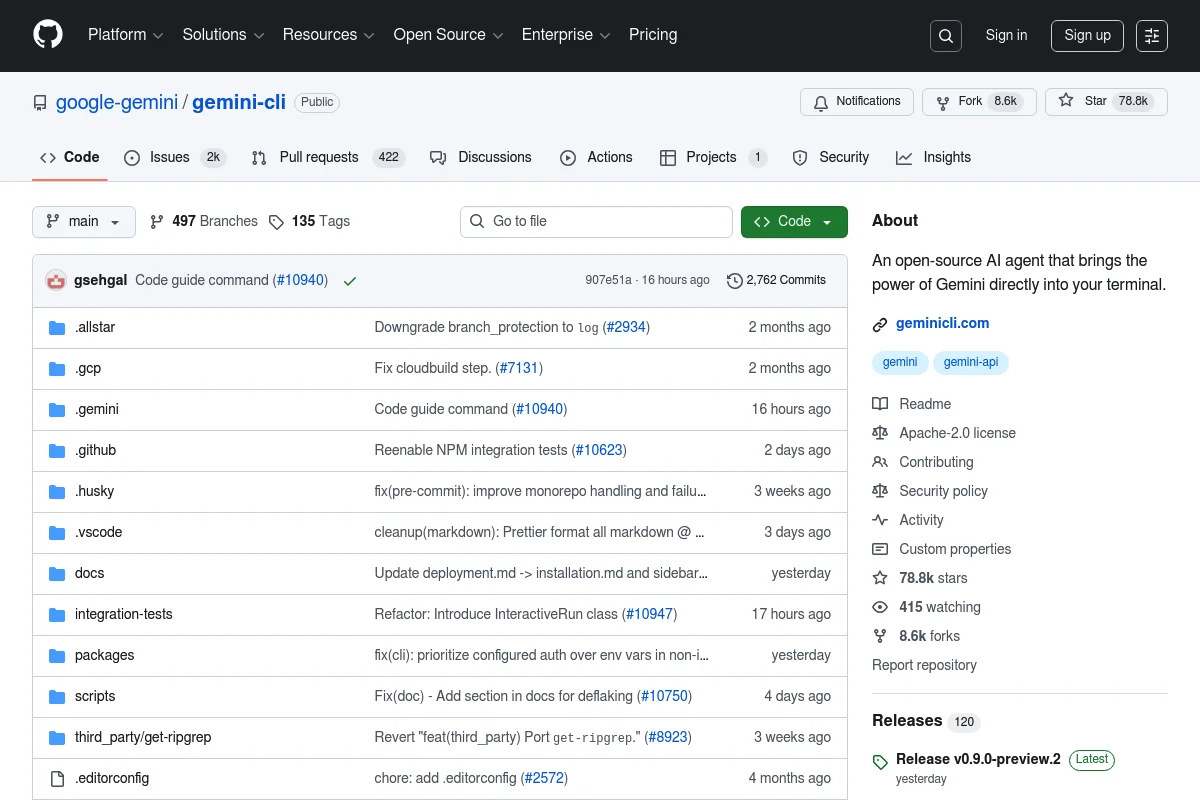
Task: Click the green commit status checkmark
Action: pos(349,281)
